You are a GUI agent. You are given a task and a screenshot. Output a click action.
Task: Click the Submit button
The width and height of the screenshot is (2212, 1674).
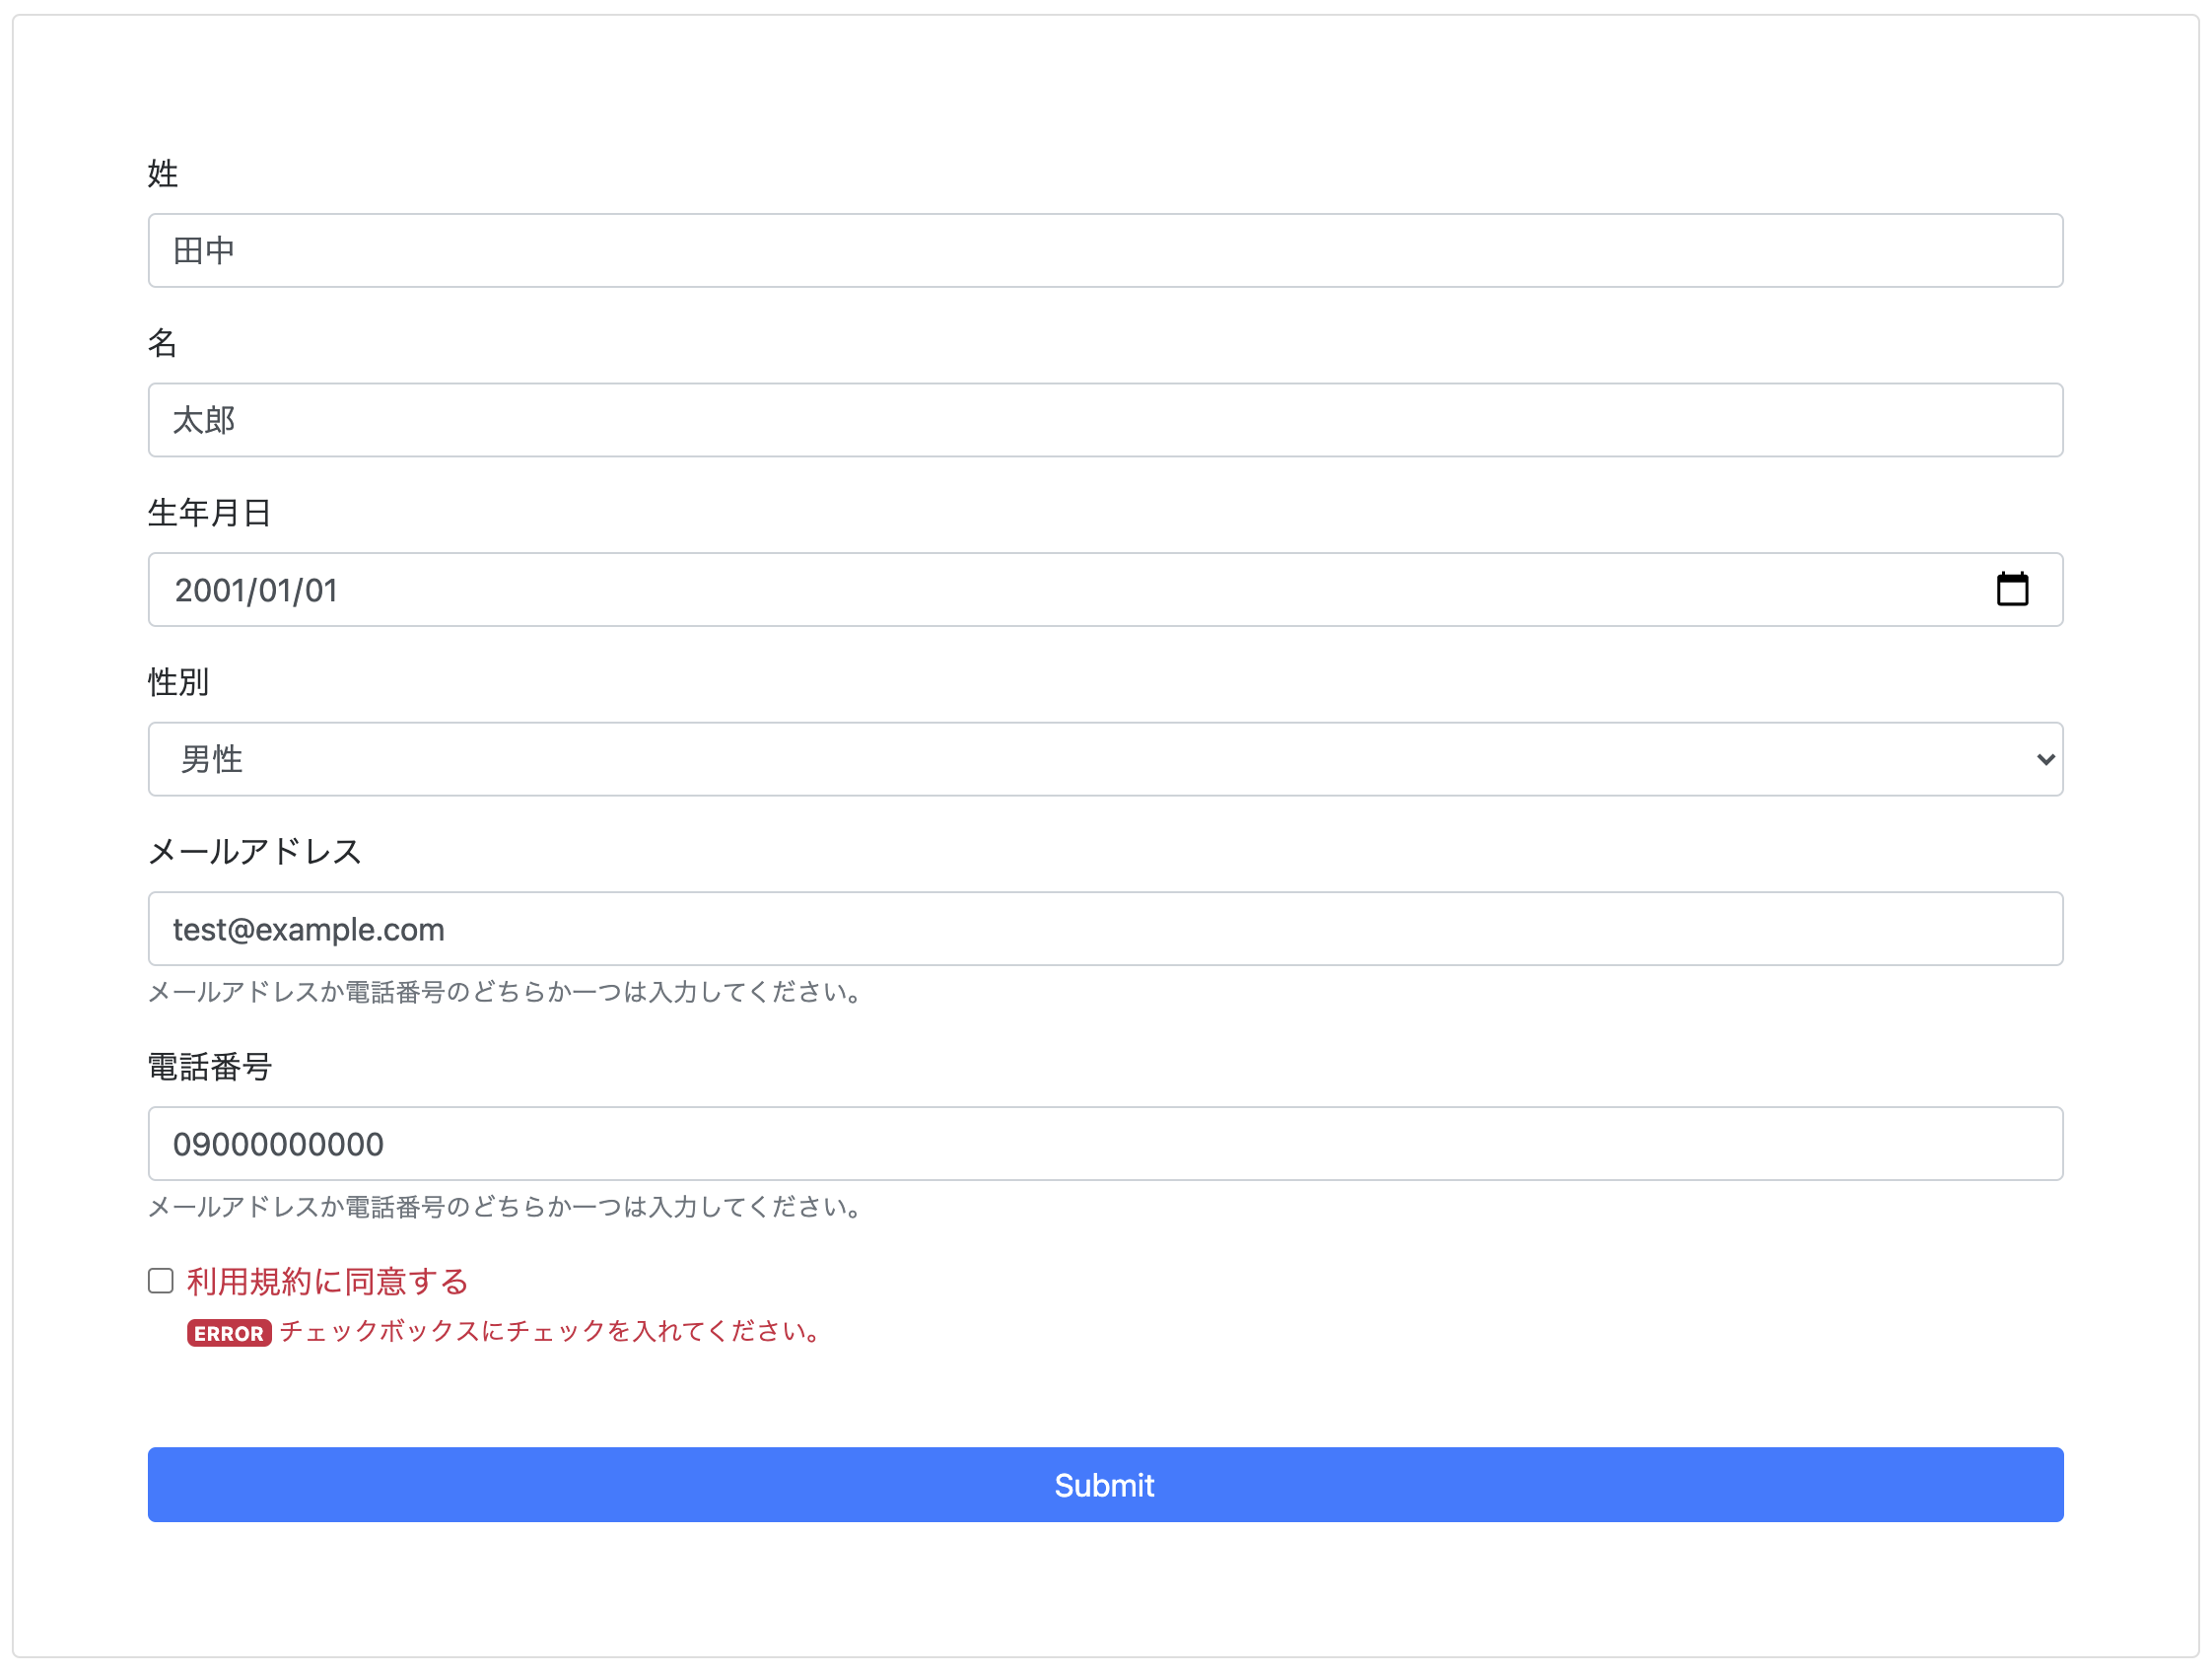pos(1104,1485)
